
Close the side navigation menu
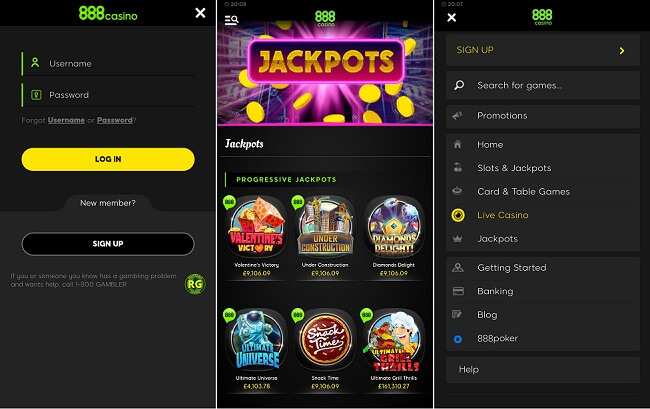point(452,17)
